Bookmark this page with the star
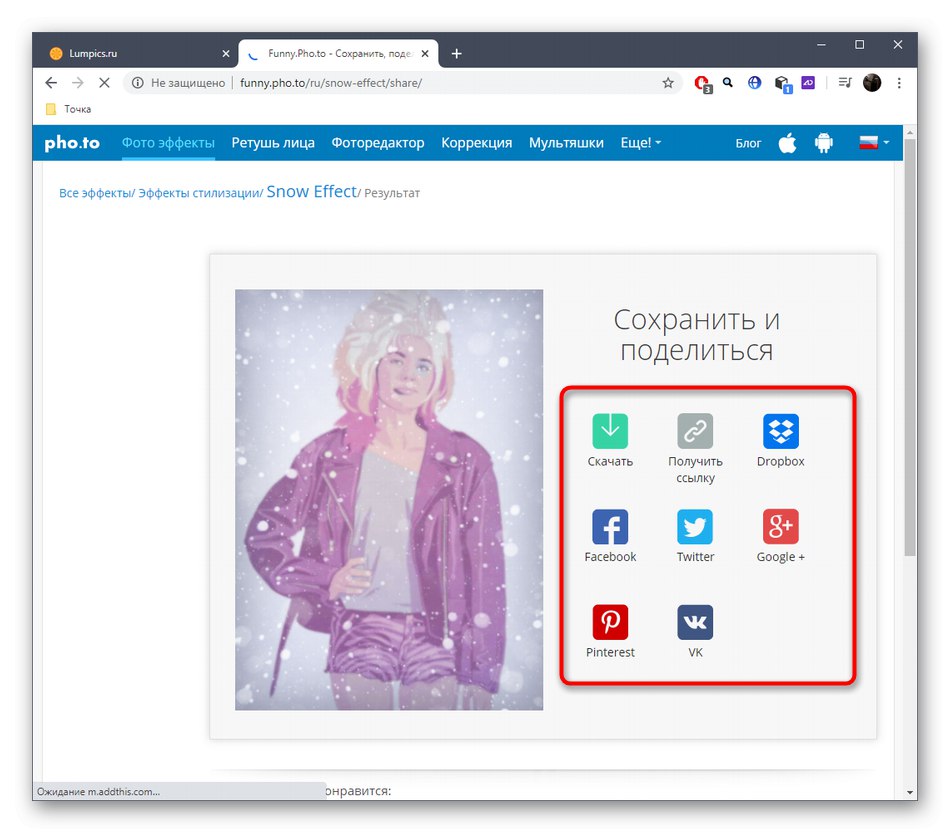Viewport: 950px width, 833px height. pos(668,83)
